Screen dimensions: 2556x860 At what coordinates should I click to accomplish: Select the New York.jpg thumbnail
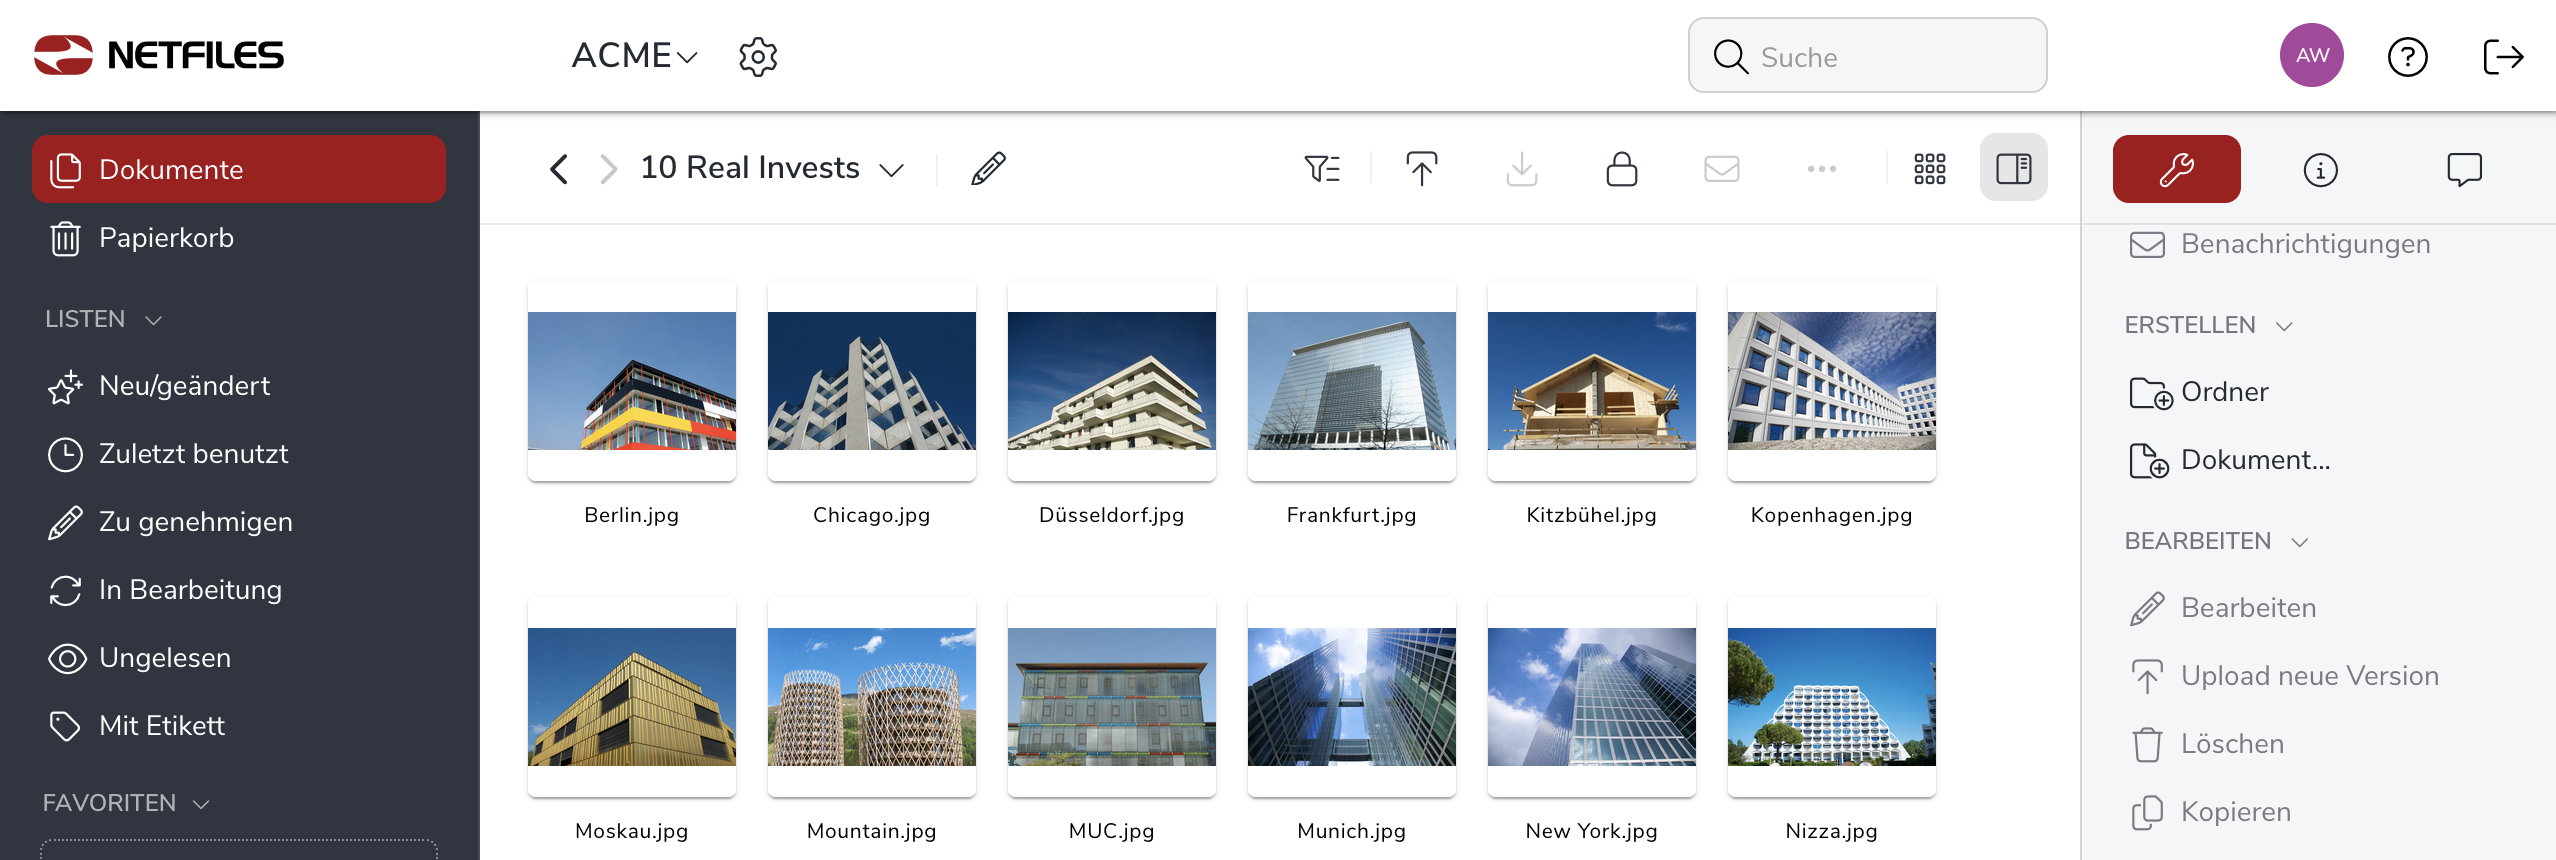(1591, 697)
